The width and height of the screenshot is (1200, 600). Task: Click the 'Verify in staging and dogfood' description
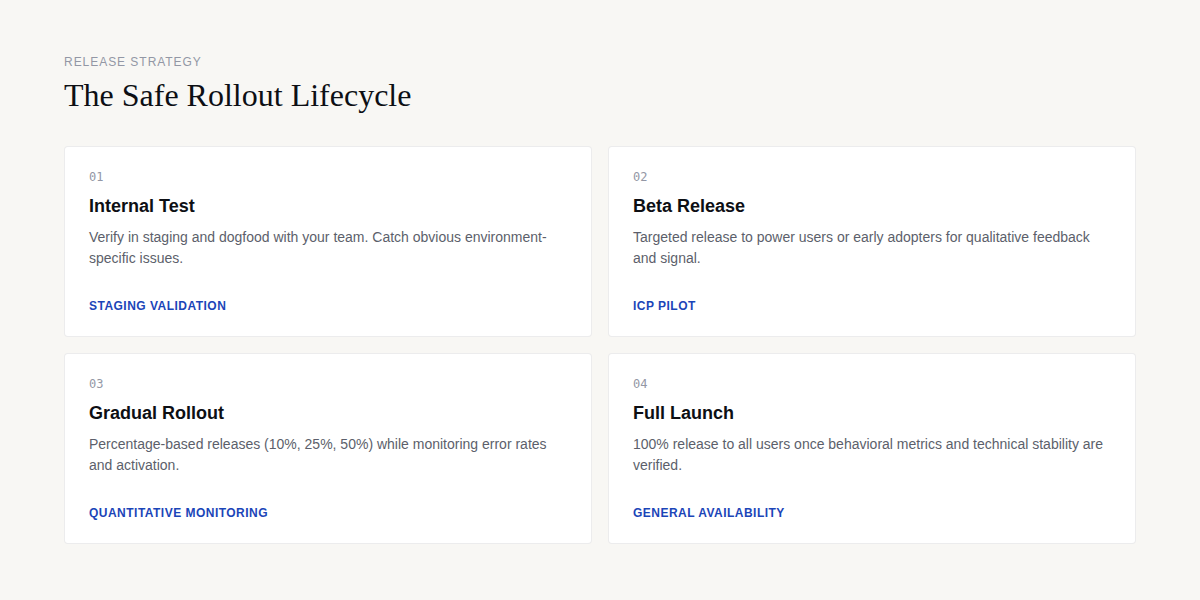click(318, 248)
